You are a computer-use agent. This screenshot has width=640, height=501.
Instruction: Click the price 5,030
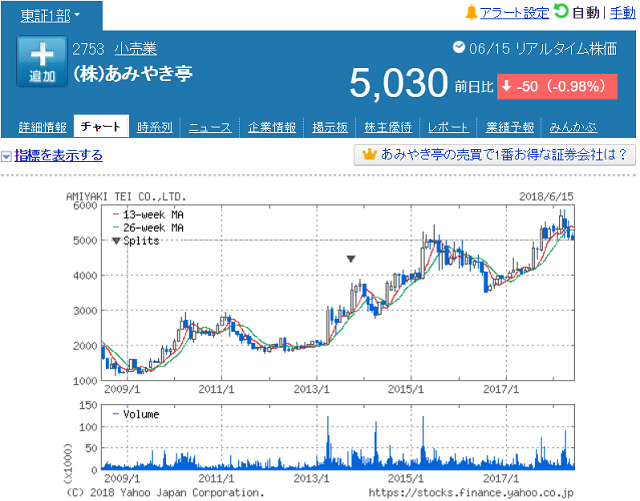point(399,83)
